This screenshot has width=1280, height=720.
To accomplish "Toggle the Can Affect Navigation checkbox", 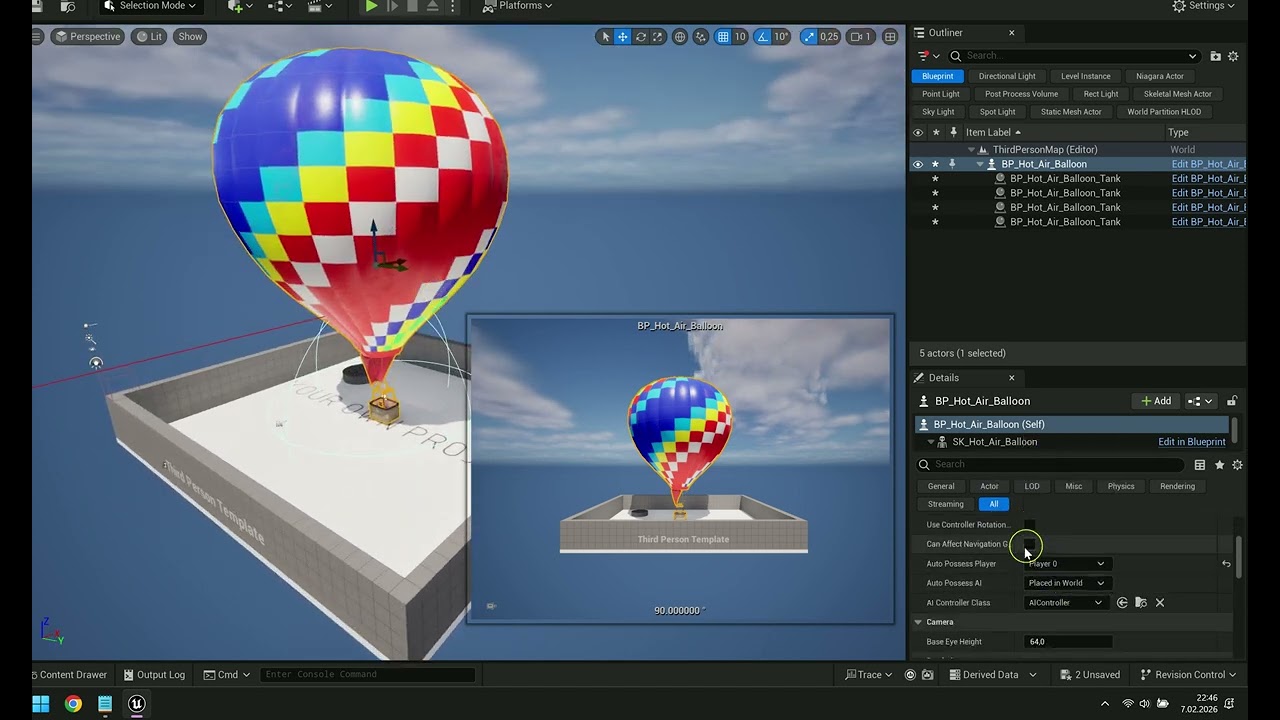I will pyautogui.click(x=1029, y=544).
